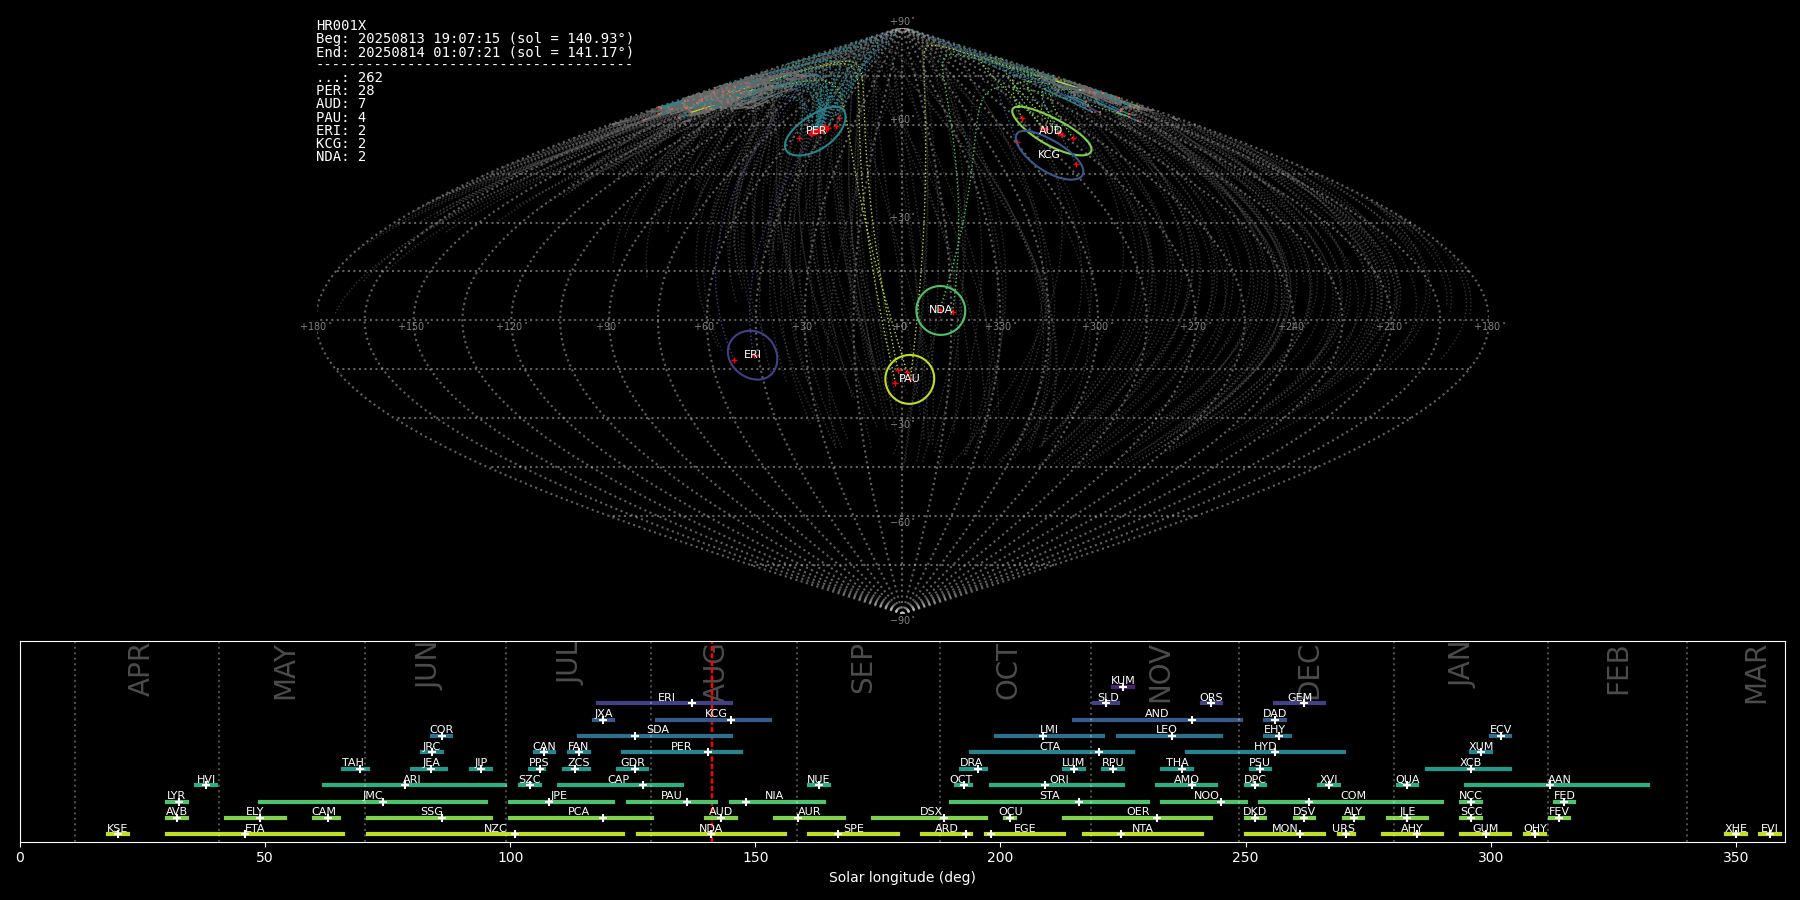Click the LEO shower label in timeline
1800x900 pixels.
pos(1167,730)
